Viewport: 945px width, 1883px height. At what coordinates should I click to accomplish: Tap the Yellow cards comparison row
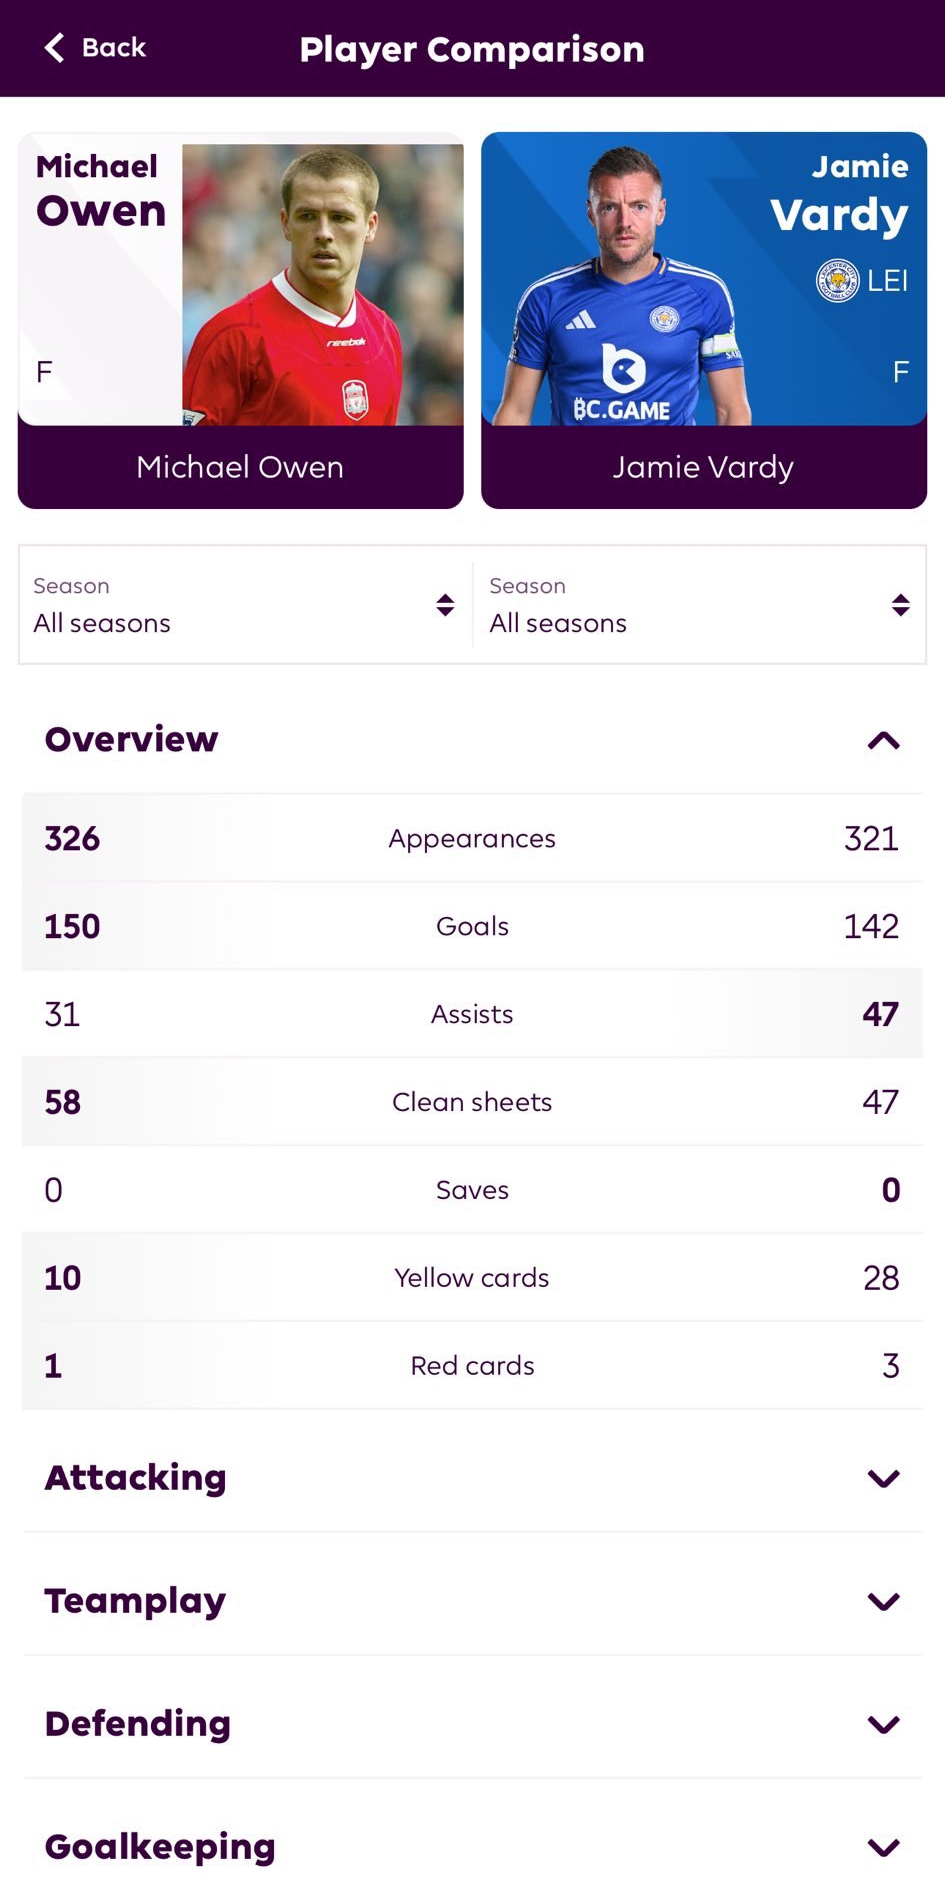(x=472, y=1278)
